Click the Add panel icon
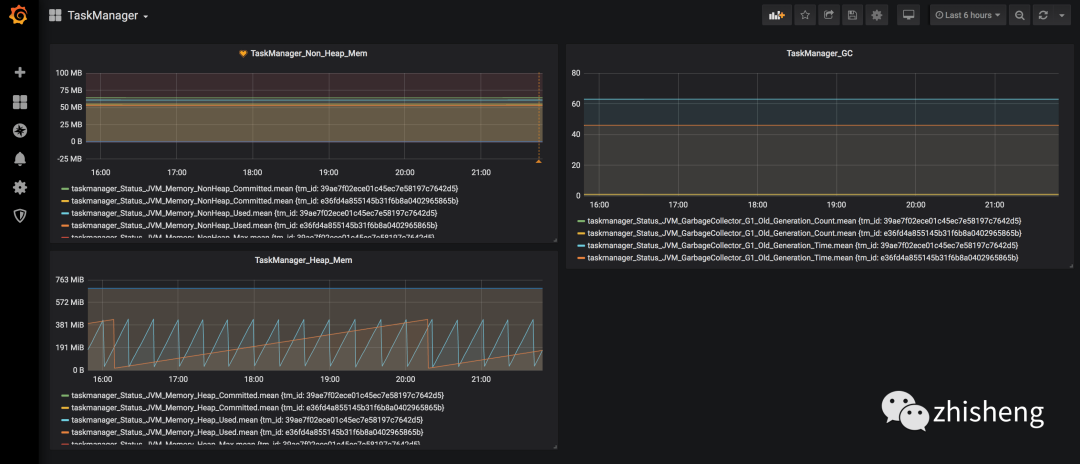 tap(776, 15)
